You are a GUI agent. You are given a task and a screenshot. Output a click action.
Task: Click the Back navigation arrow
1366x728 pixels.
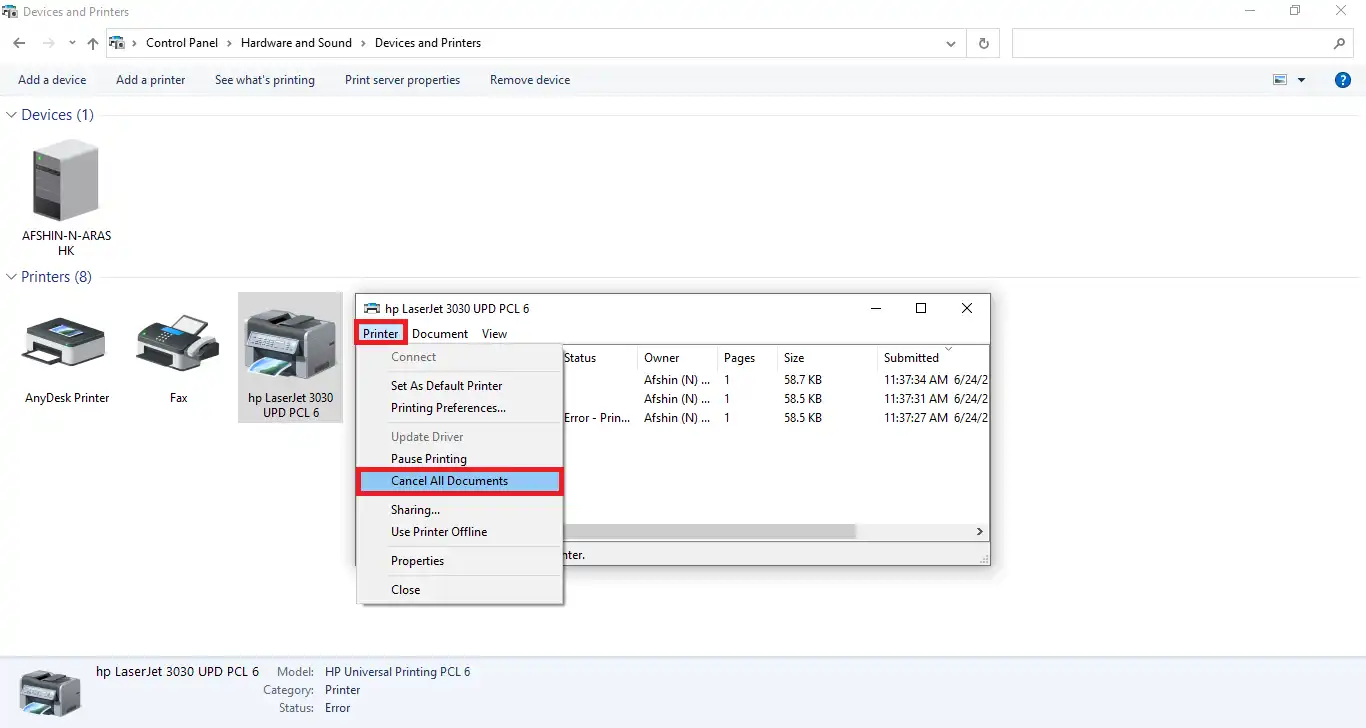[20, 43]
